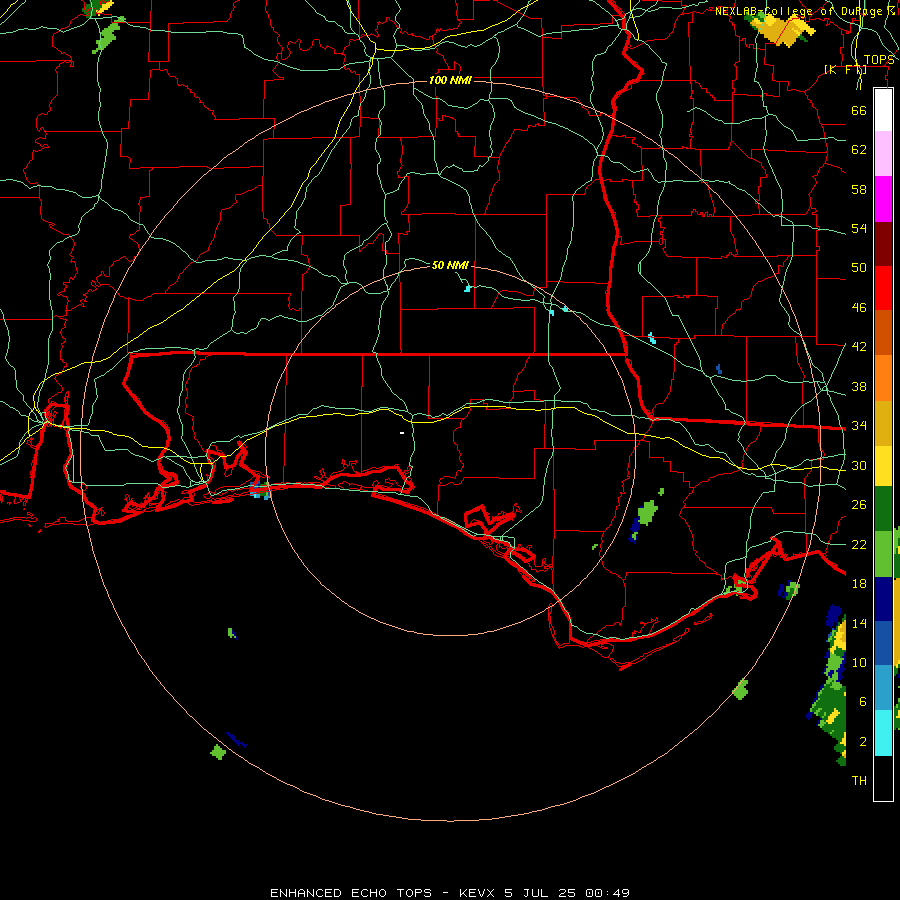Click the "TH" legend label
Image resolution: width=900 pixels, height=900 pixels.
point(859,781)
